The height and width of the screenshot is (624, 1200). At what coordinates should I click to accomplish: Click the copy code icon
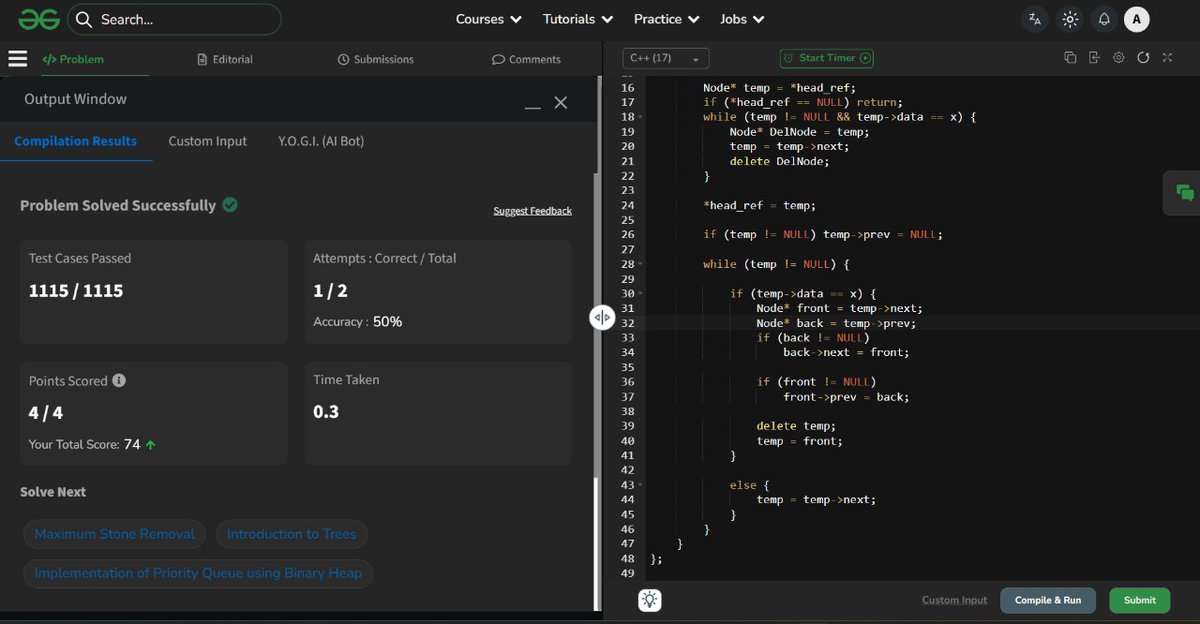pos(1070,58)
